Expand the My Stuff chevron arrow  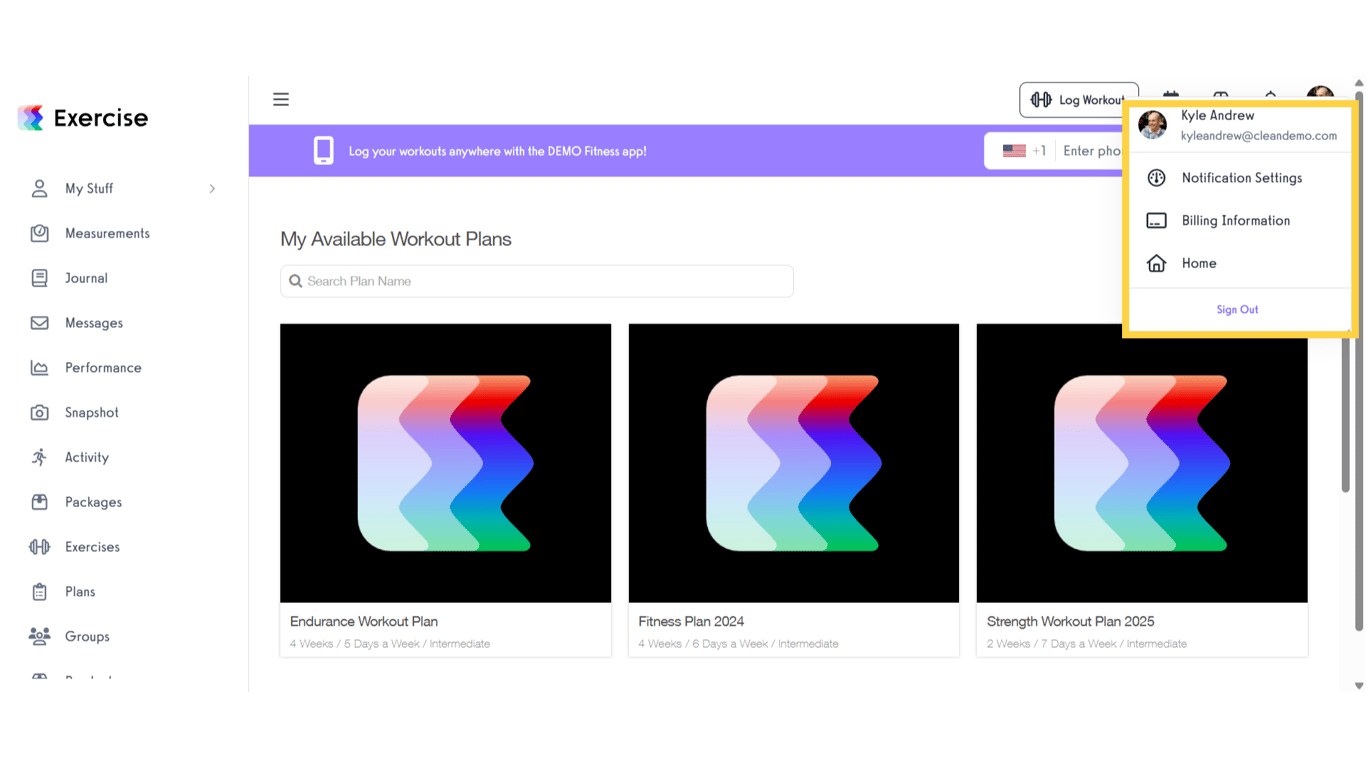[212, 188]
